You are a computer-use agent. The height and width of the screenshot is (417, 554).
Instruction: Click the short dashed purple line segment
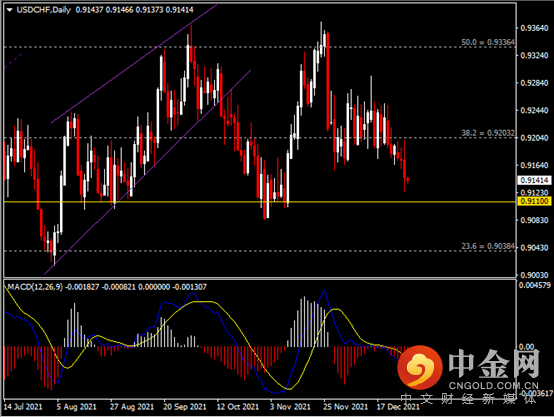(x=13, y=60)
